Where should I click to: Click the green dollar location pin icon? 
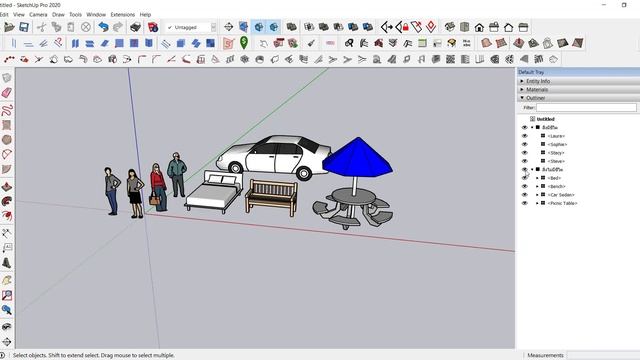click(244, 42)
